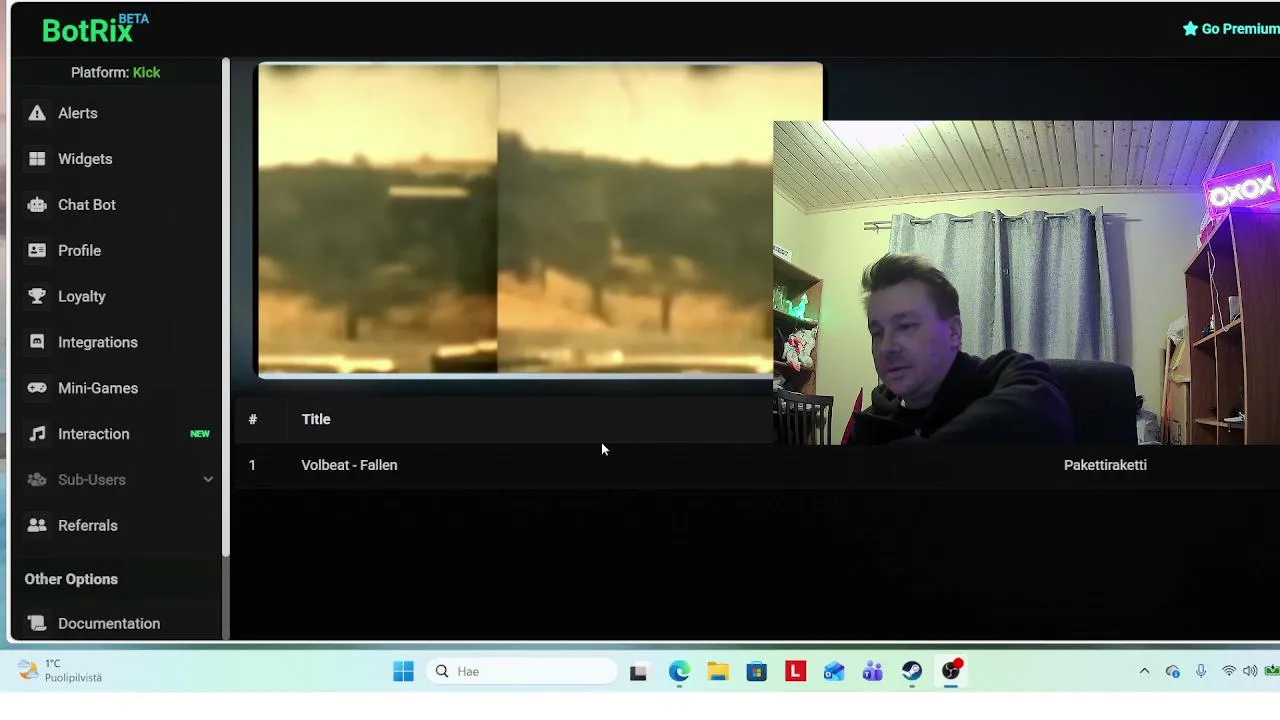The width and height of the screenshot is (1280, 720).
Task: Open File Explorer from taskbar
Action: click(718, 671)
